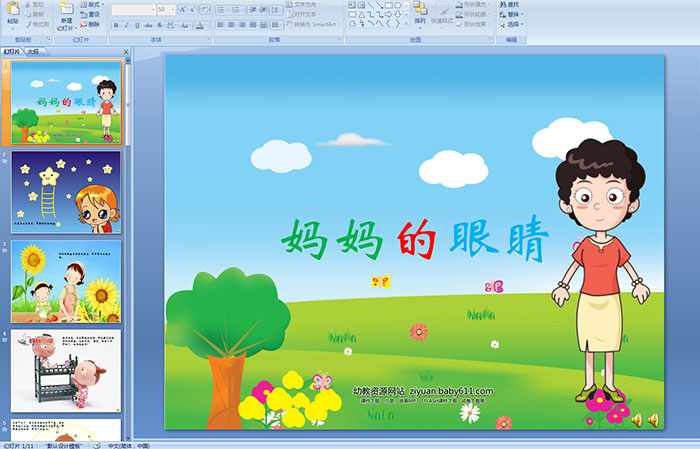This screenshot has width=700, height=449.
Task: Toggle italic formatting
Action: pos(126,25)
